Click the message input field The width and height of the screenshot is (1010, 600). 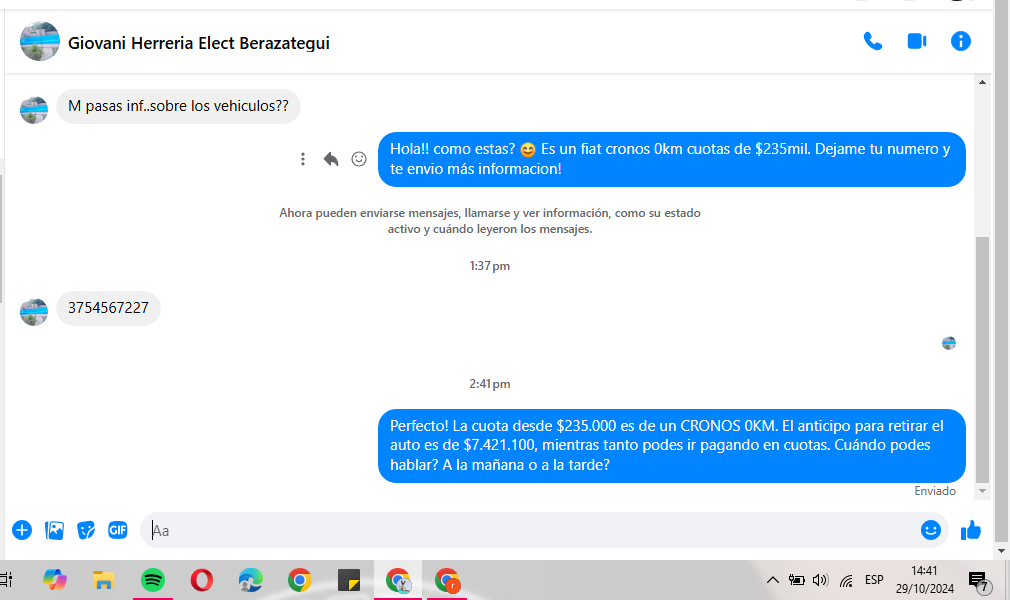point(530,530)
